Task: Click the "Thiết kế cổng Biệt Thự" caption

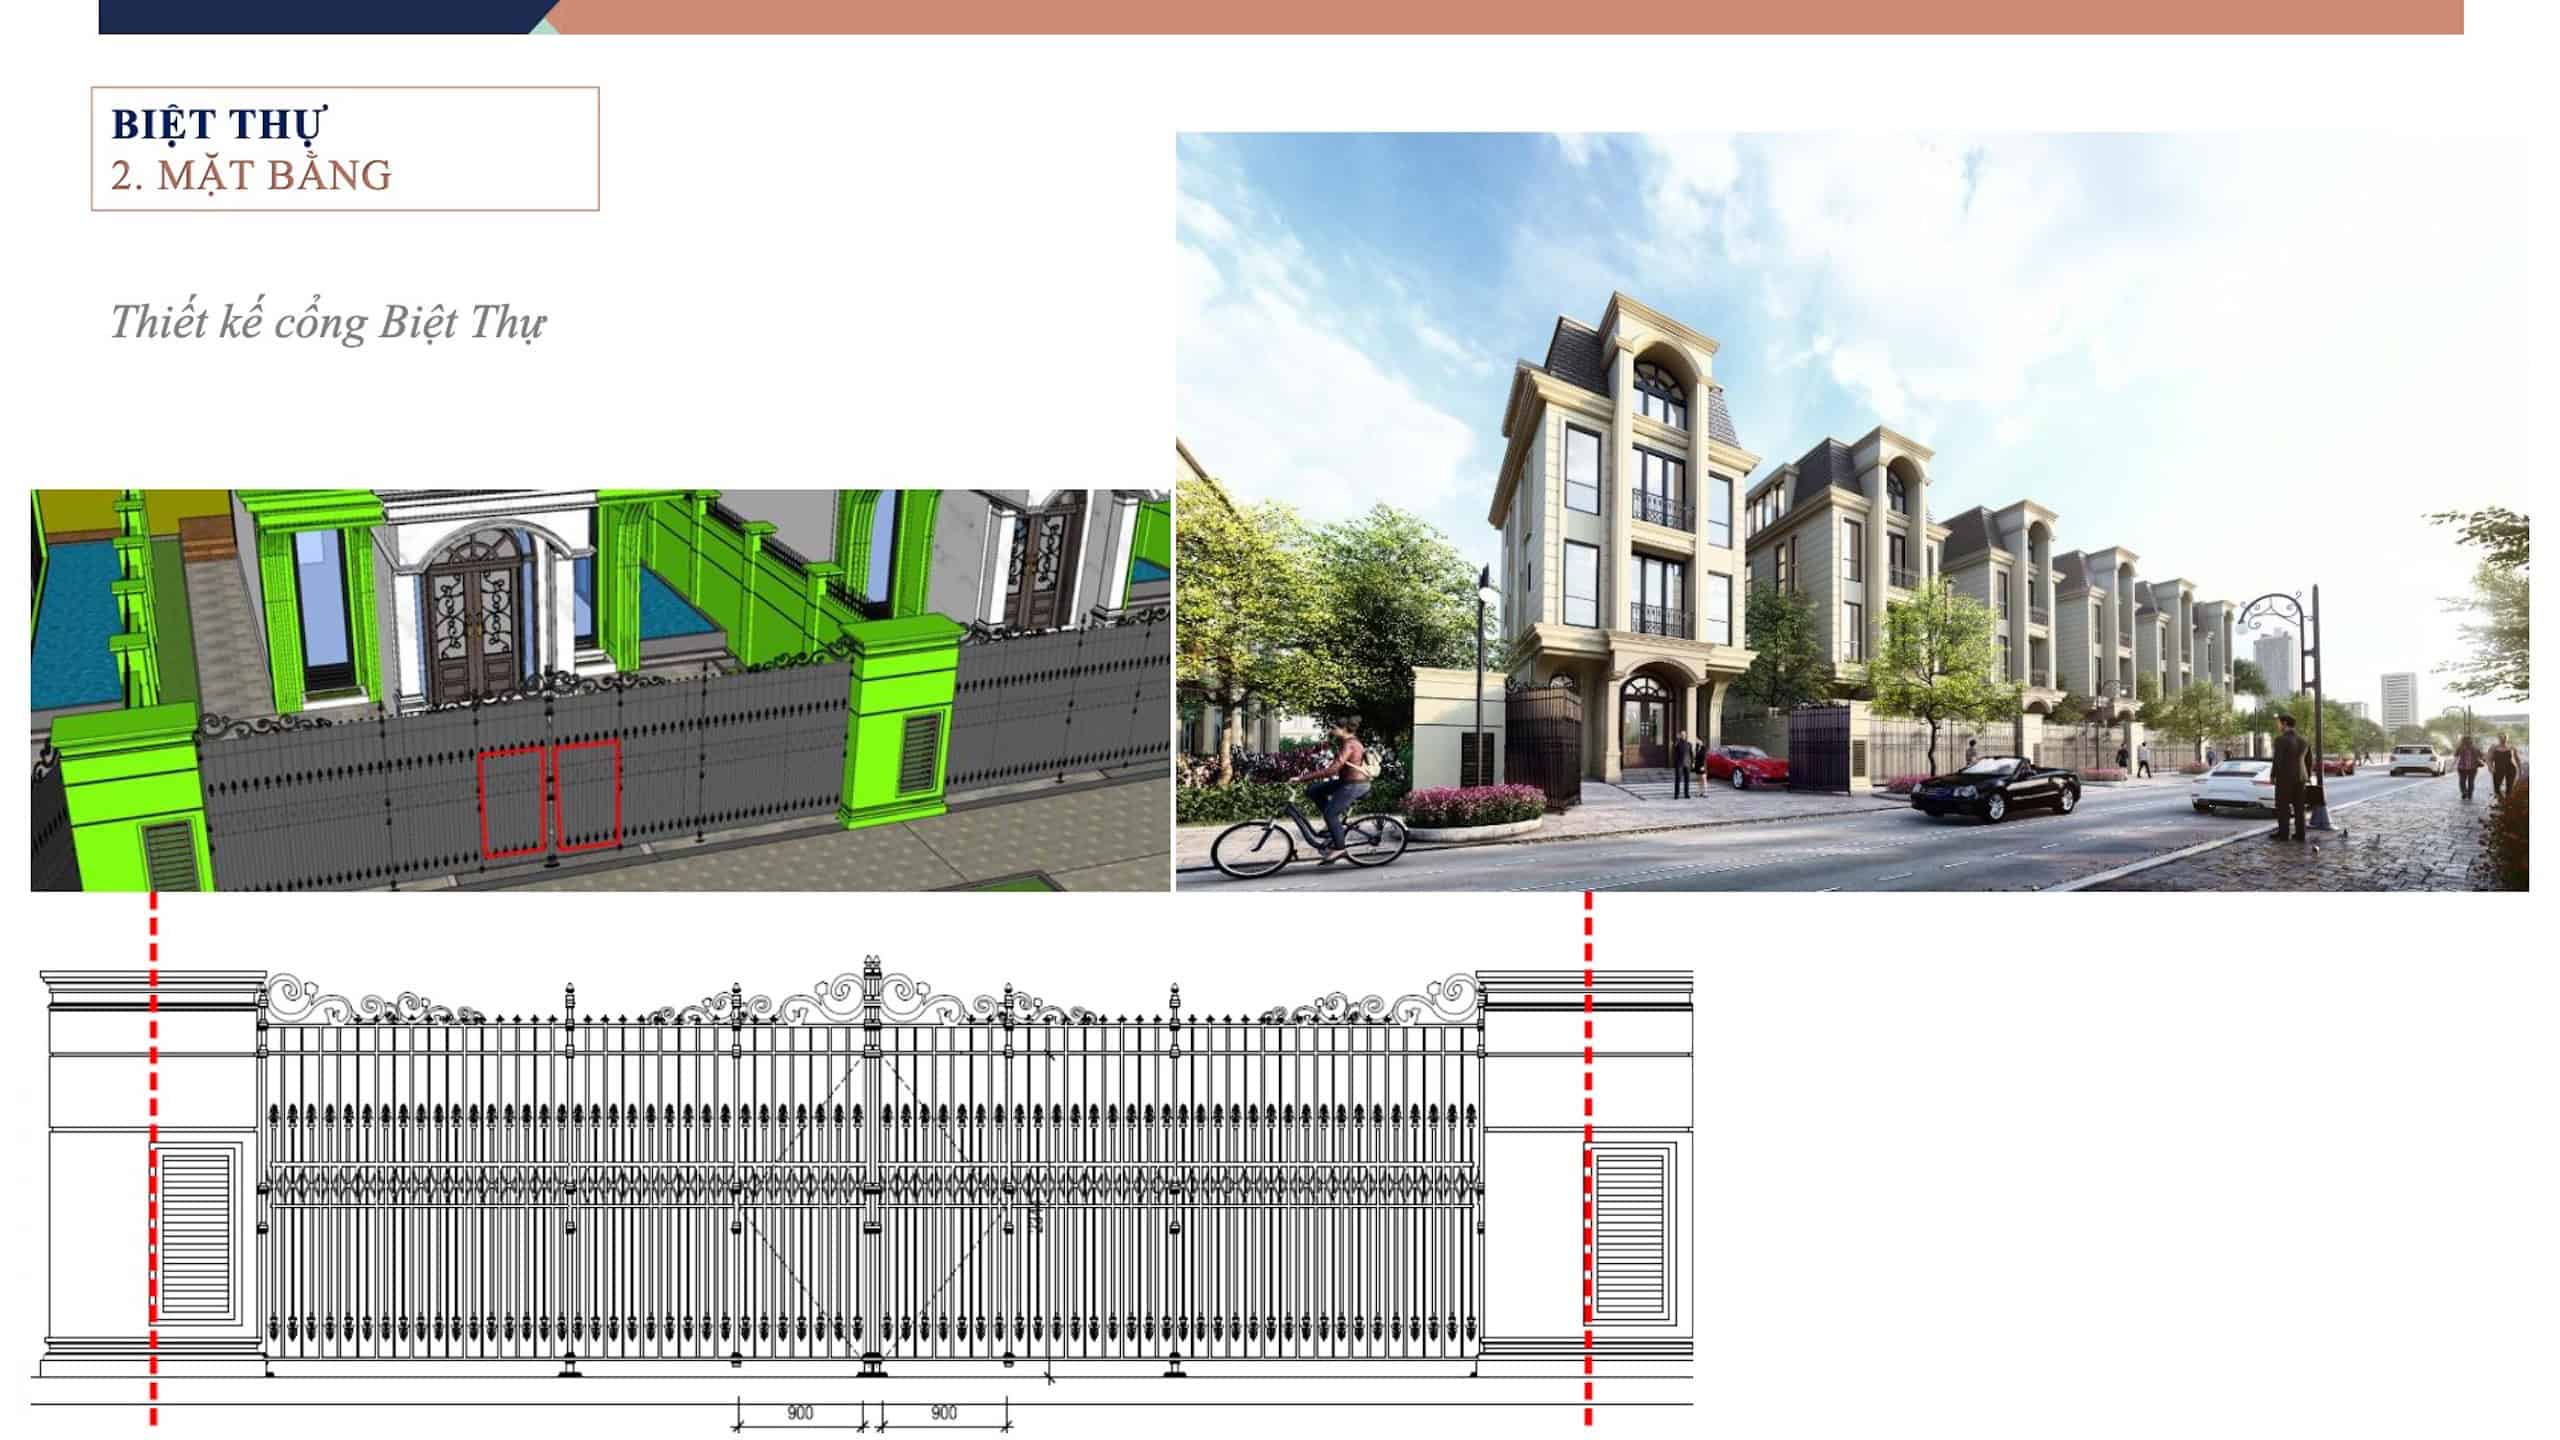Action: (328, 323)
